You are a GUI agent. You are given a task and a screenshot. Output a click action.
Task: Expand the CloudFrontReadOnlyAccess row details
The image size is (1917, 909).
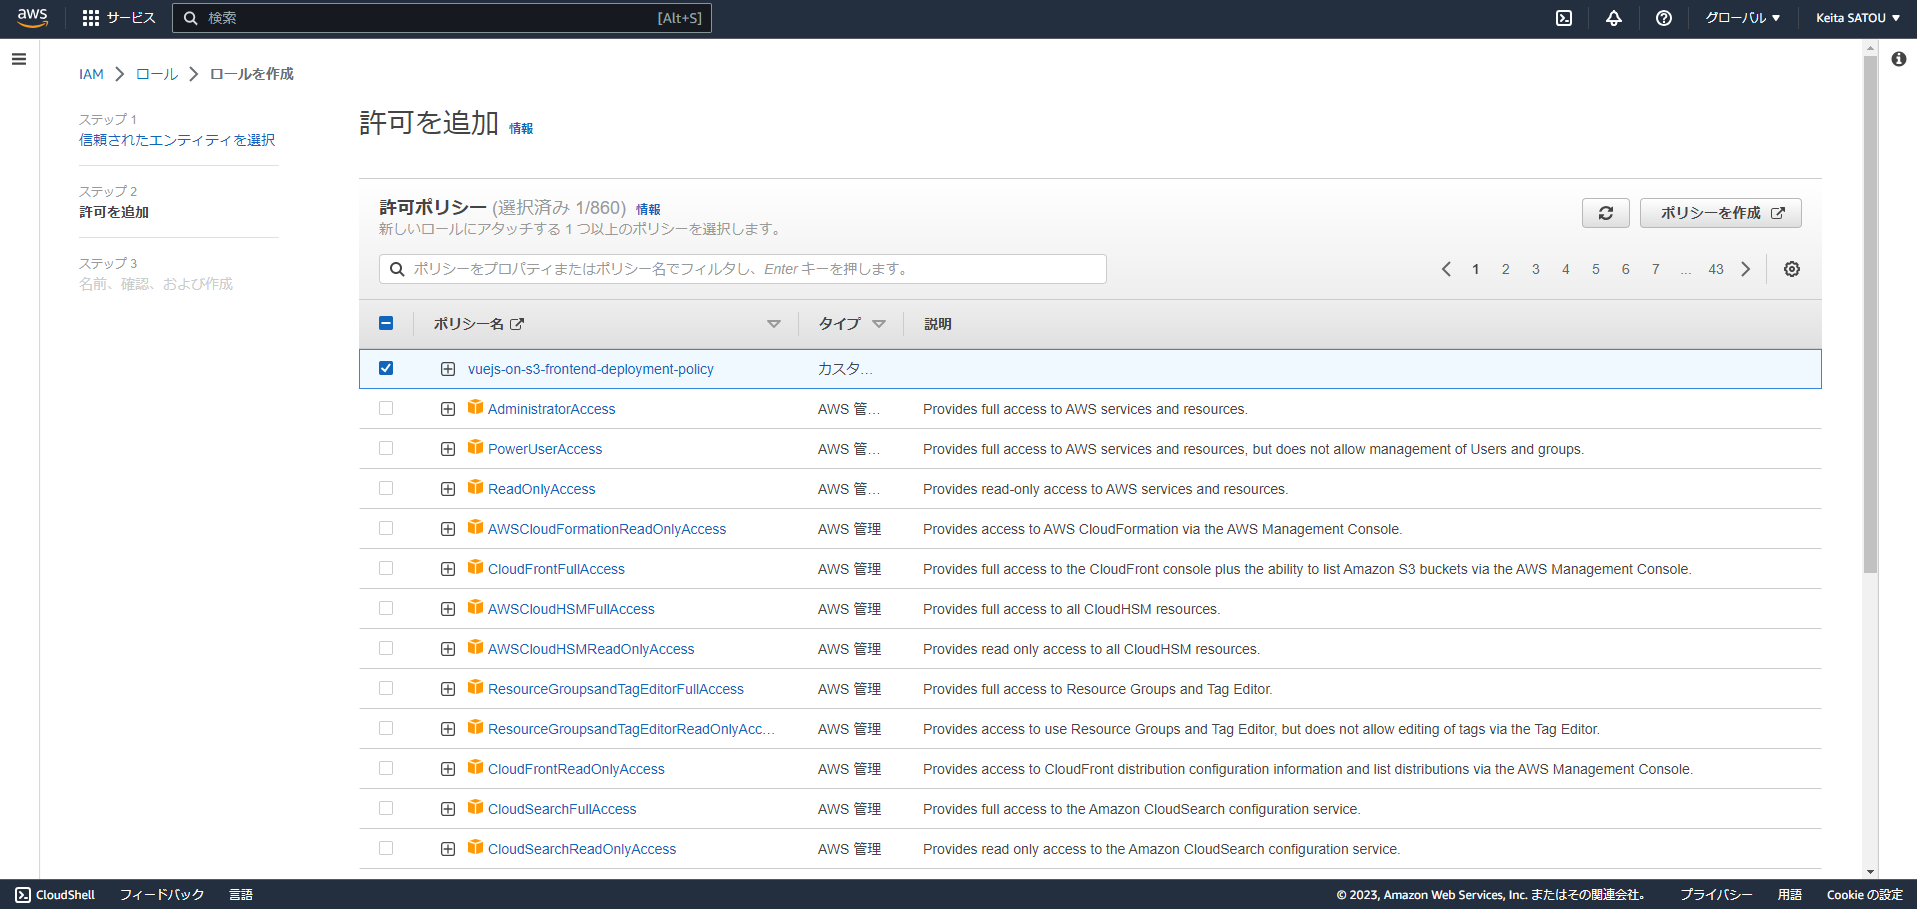[448, 769]
